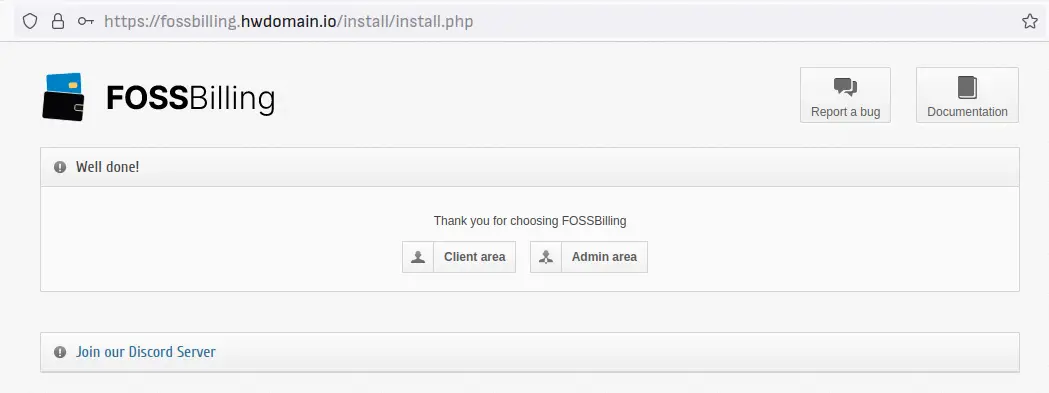Open the Report a bug button
Screen dimensions: 1049x393
pos(845,95)
